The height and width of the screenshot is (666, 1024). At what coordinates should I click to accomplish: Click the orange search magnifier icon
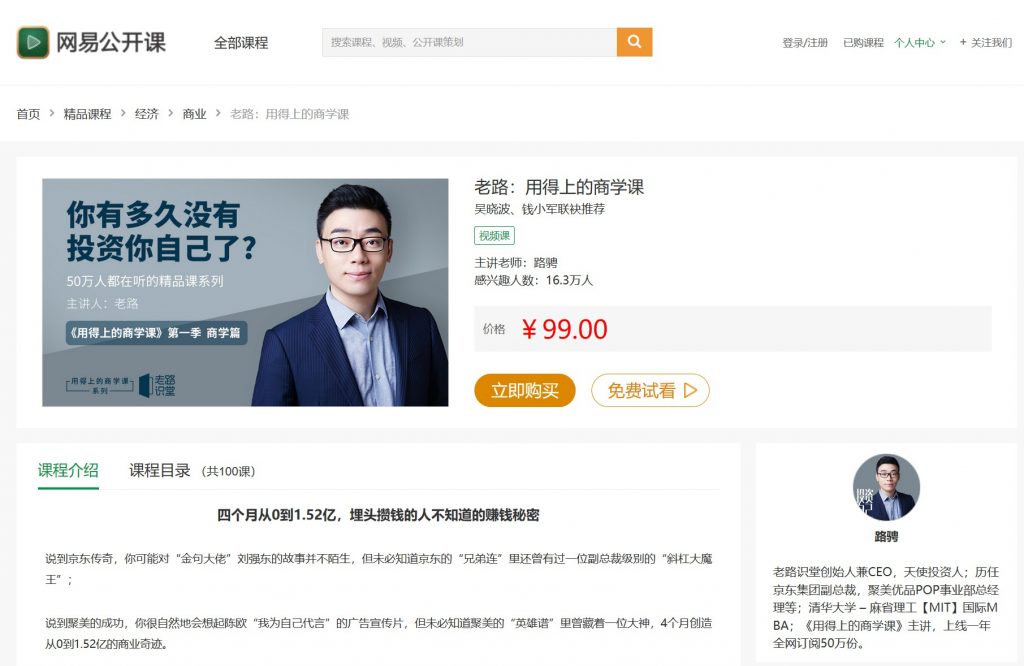pyautogui.click(x=634, y=42)
